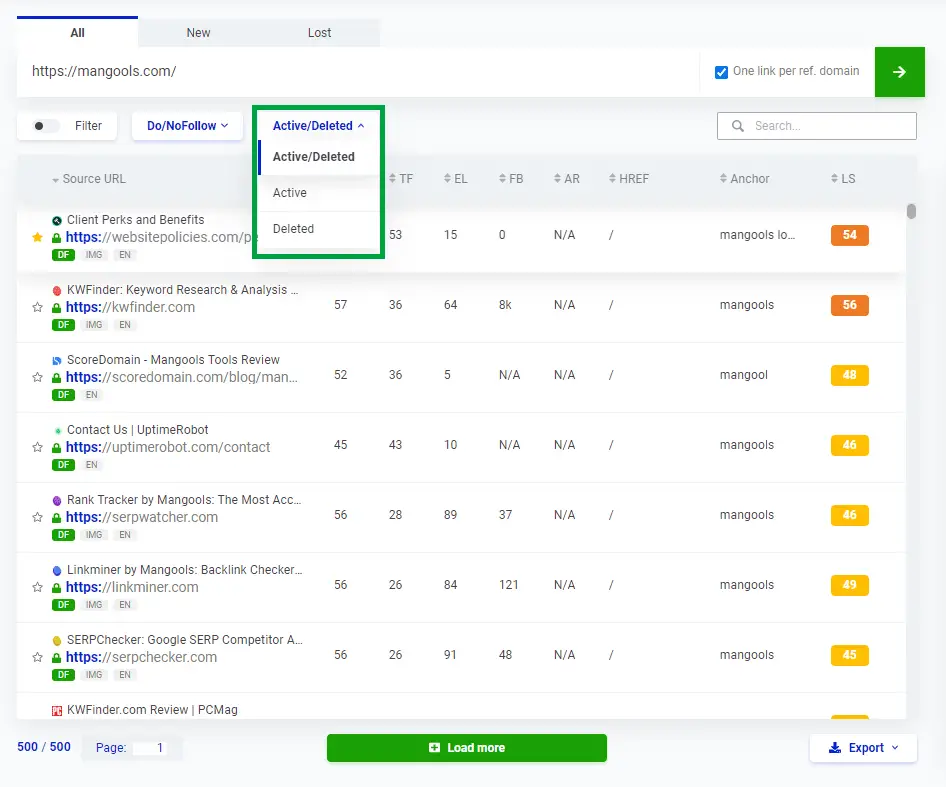The image size is (946, 787).
Task: Open the https://kwfinder.com link
Action: 130,307
